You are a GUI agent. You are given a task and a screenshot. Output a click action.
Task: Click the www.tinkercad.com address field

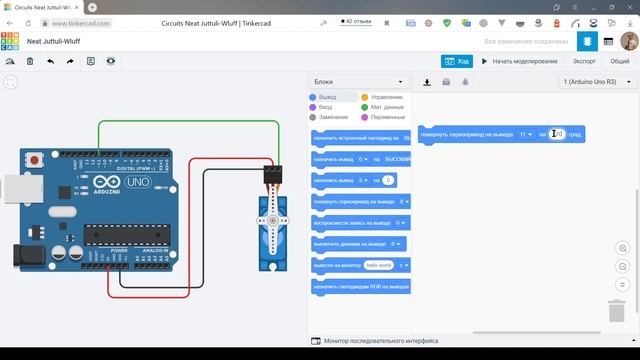(x=81, y=23)
